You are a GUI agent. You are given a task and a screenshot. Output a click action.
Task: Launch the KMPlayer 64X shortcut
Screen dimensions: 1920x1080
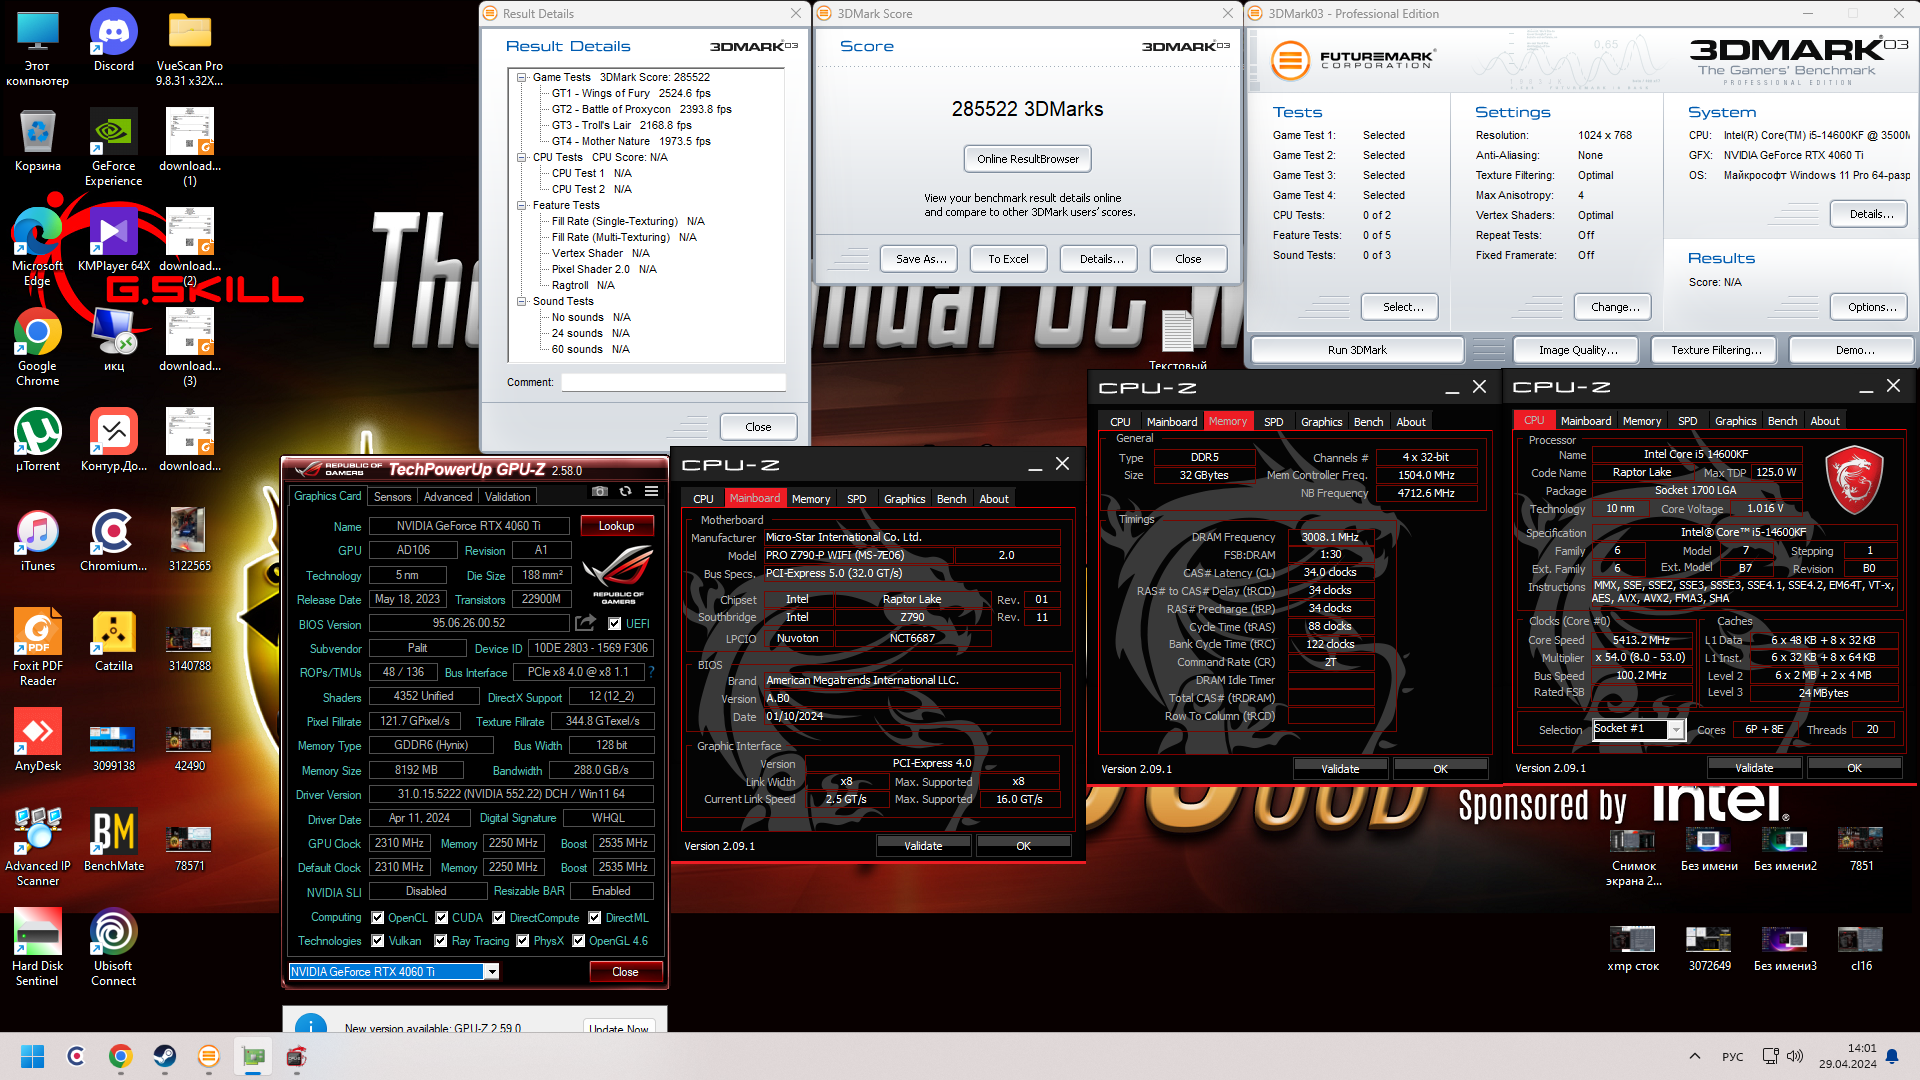tap(114, 240)
